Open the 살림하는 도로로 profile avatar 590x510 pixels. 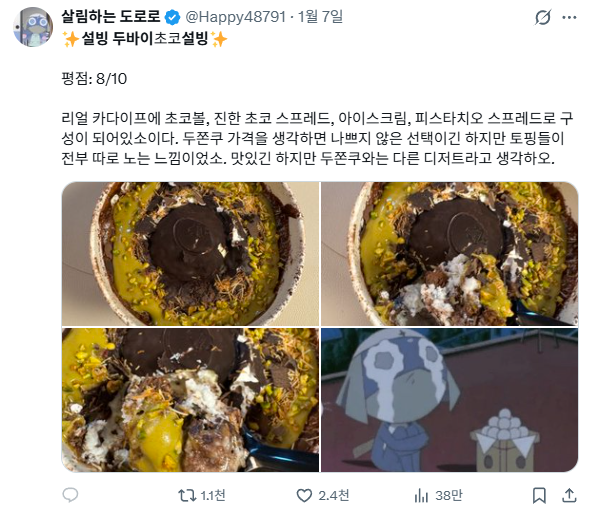[x=33, y=27]
